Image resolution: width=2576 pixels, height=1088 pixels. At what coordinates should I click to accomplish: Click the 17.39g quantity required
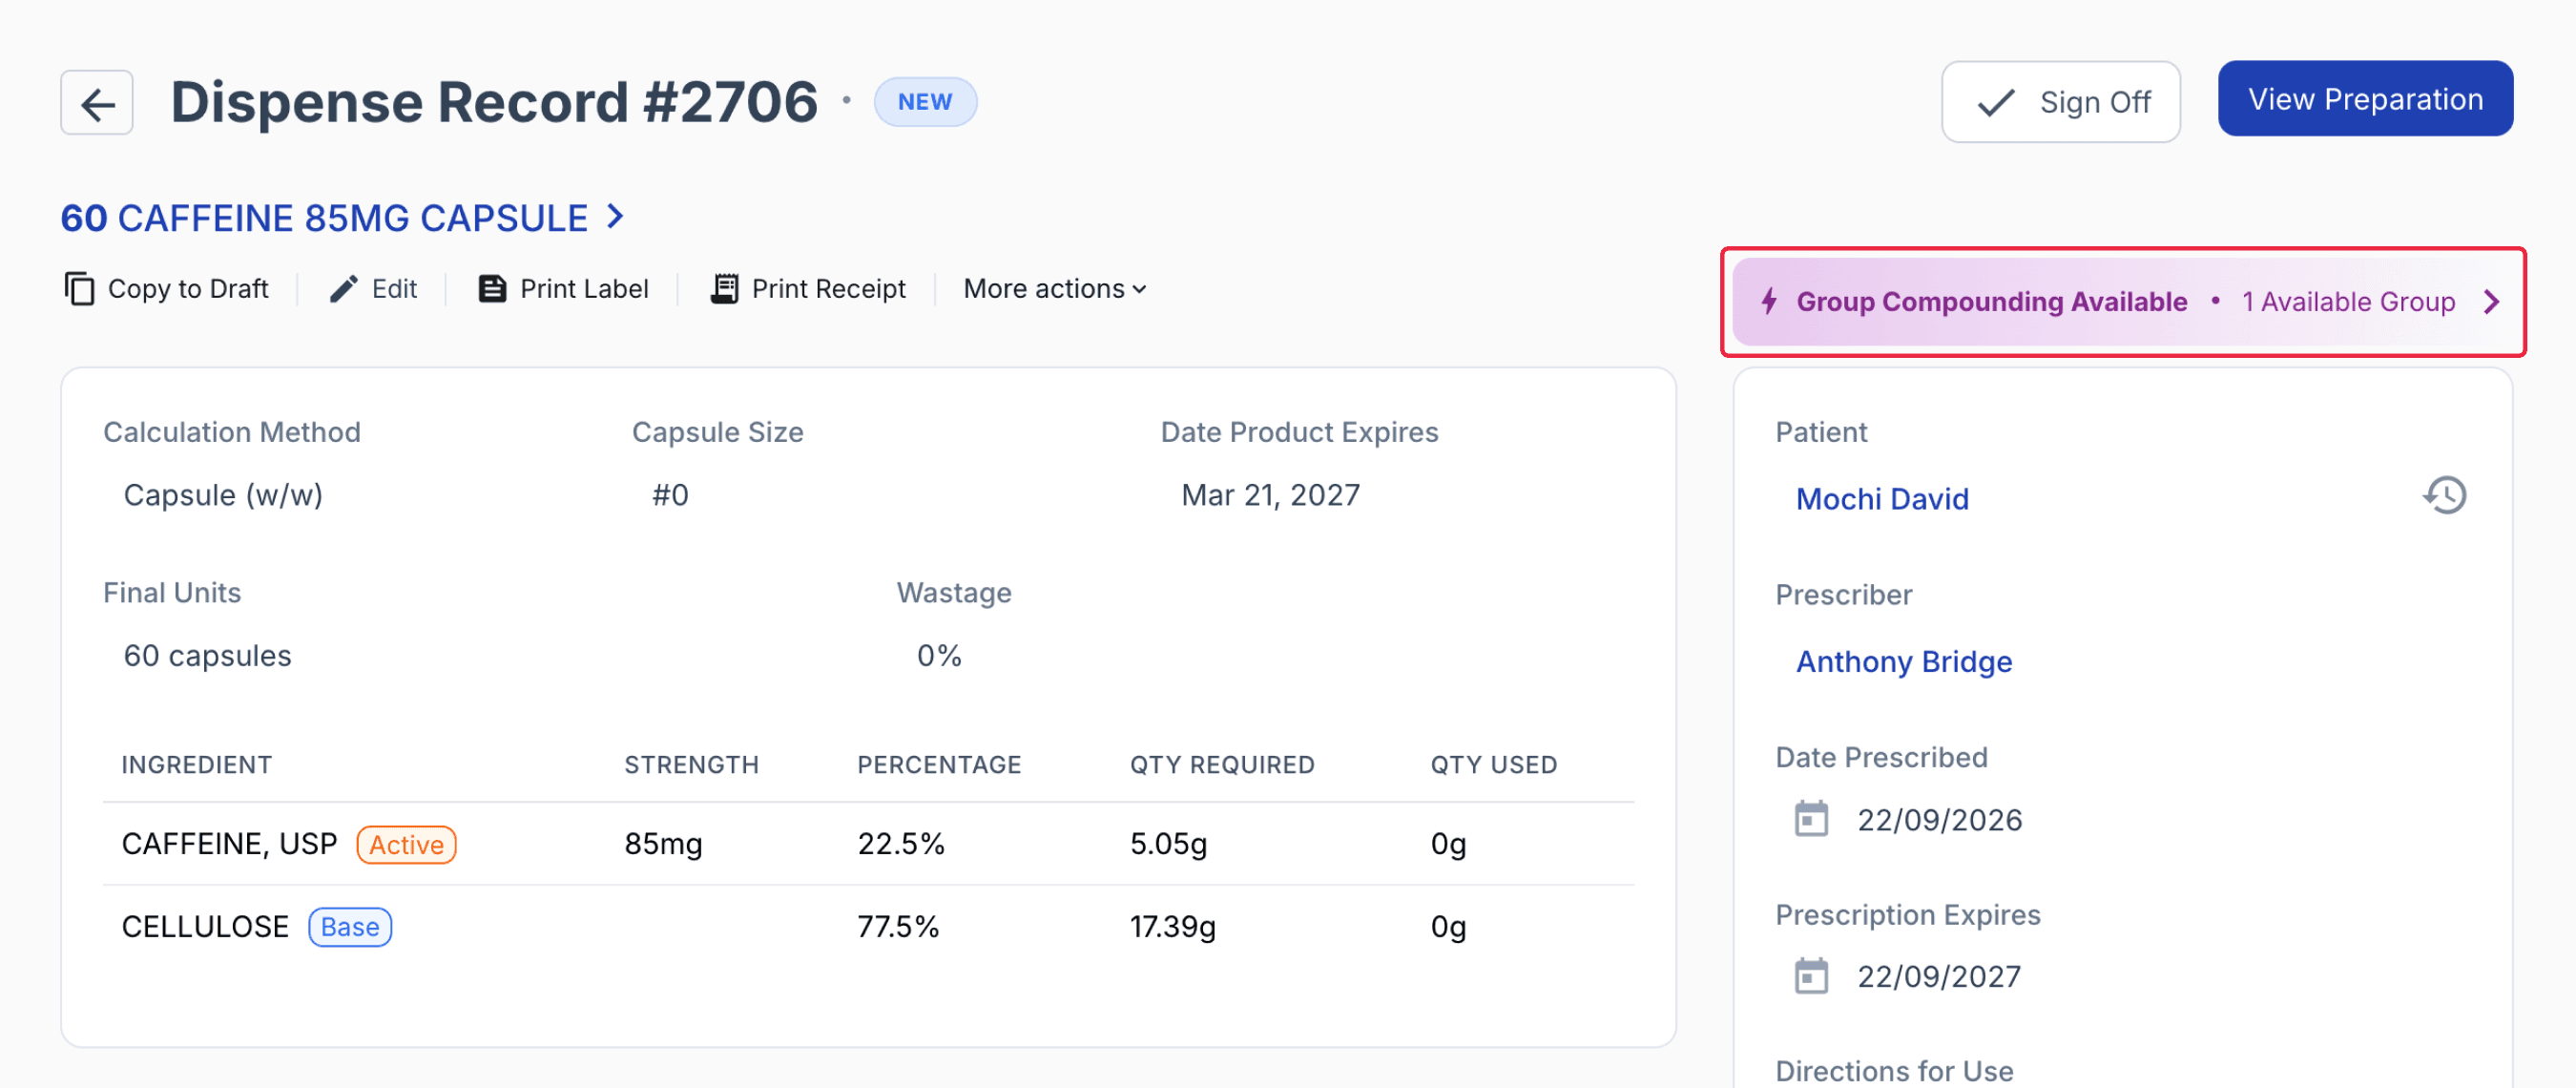[1172, 927]
